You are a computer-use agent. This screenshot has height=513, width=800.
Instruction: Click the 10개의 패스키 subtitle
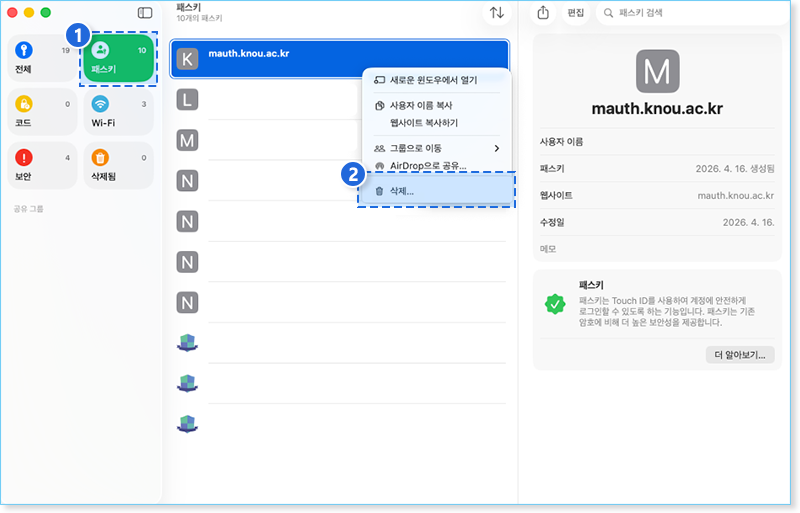click(199, 18)
